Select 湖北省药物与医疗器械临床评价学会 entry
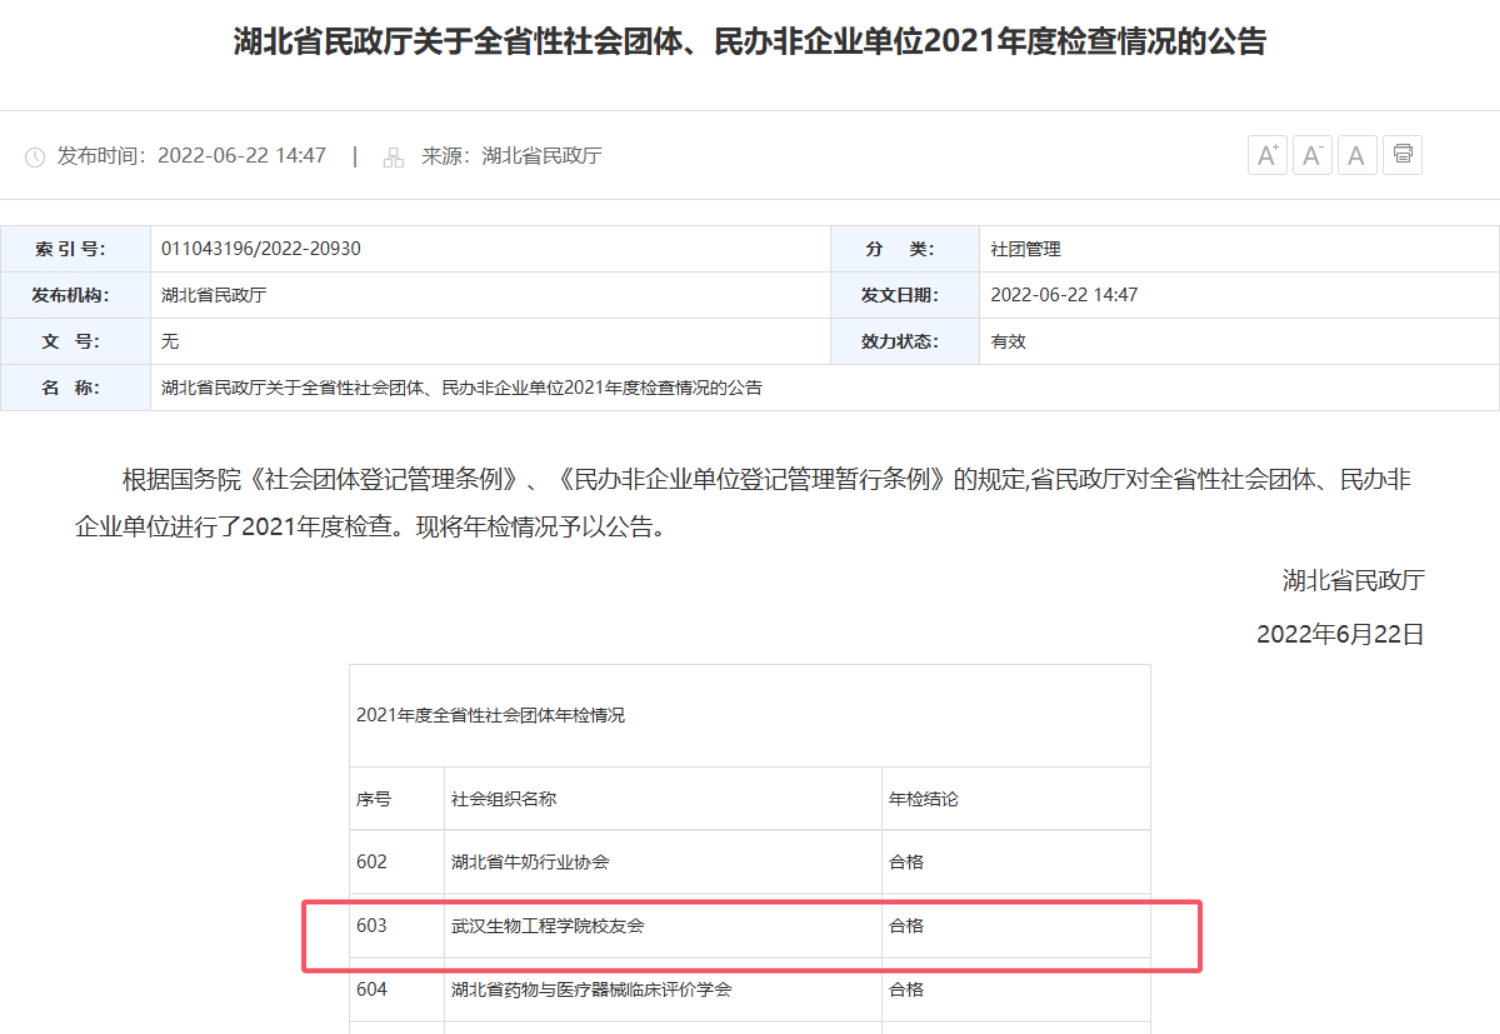Viewport: 1500px width, 1034px height. click(x=591, y=989)
